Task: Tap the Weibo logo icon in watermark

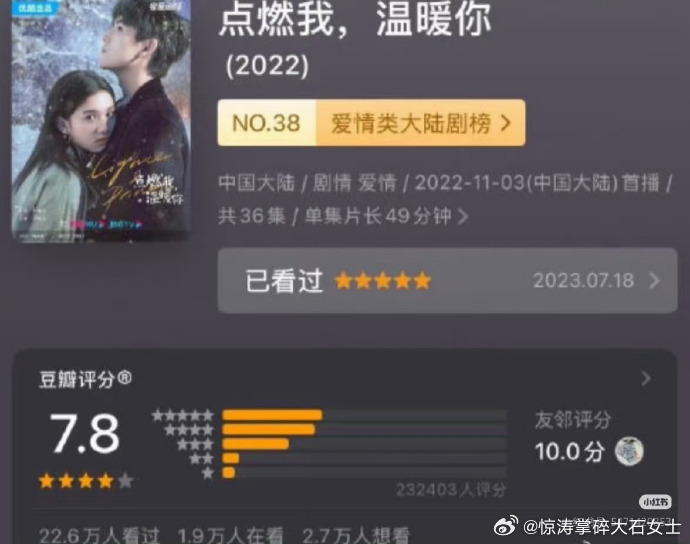Action: pyautogui.click(x=506, y=526)
